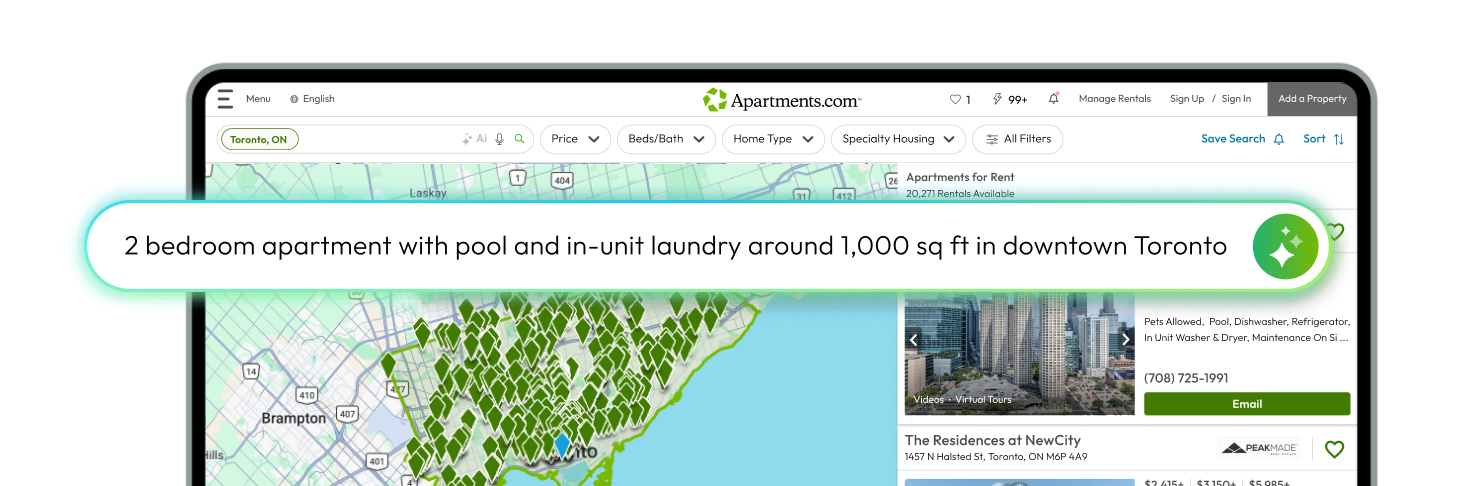Screen dimensions: 1480x486
Task: Click the Sort arrows icon
Action: pos(1339,139)
